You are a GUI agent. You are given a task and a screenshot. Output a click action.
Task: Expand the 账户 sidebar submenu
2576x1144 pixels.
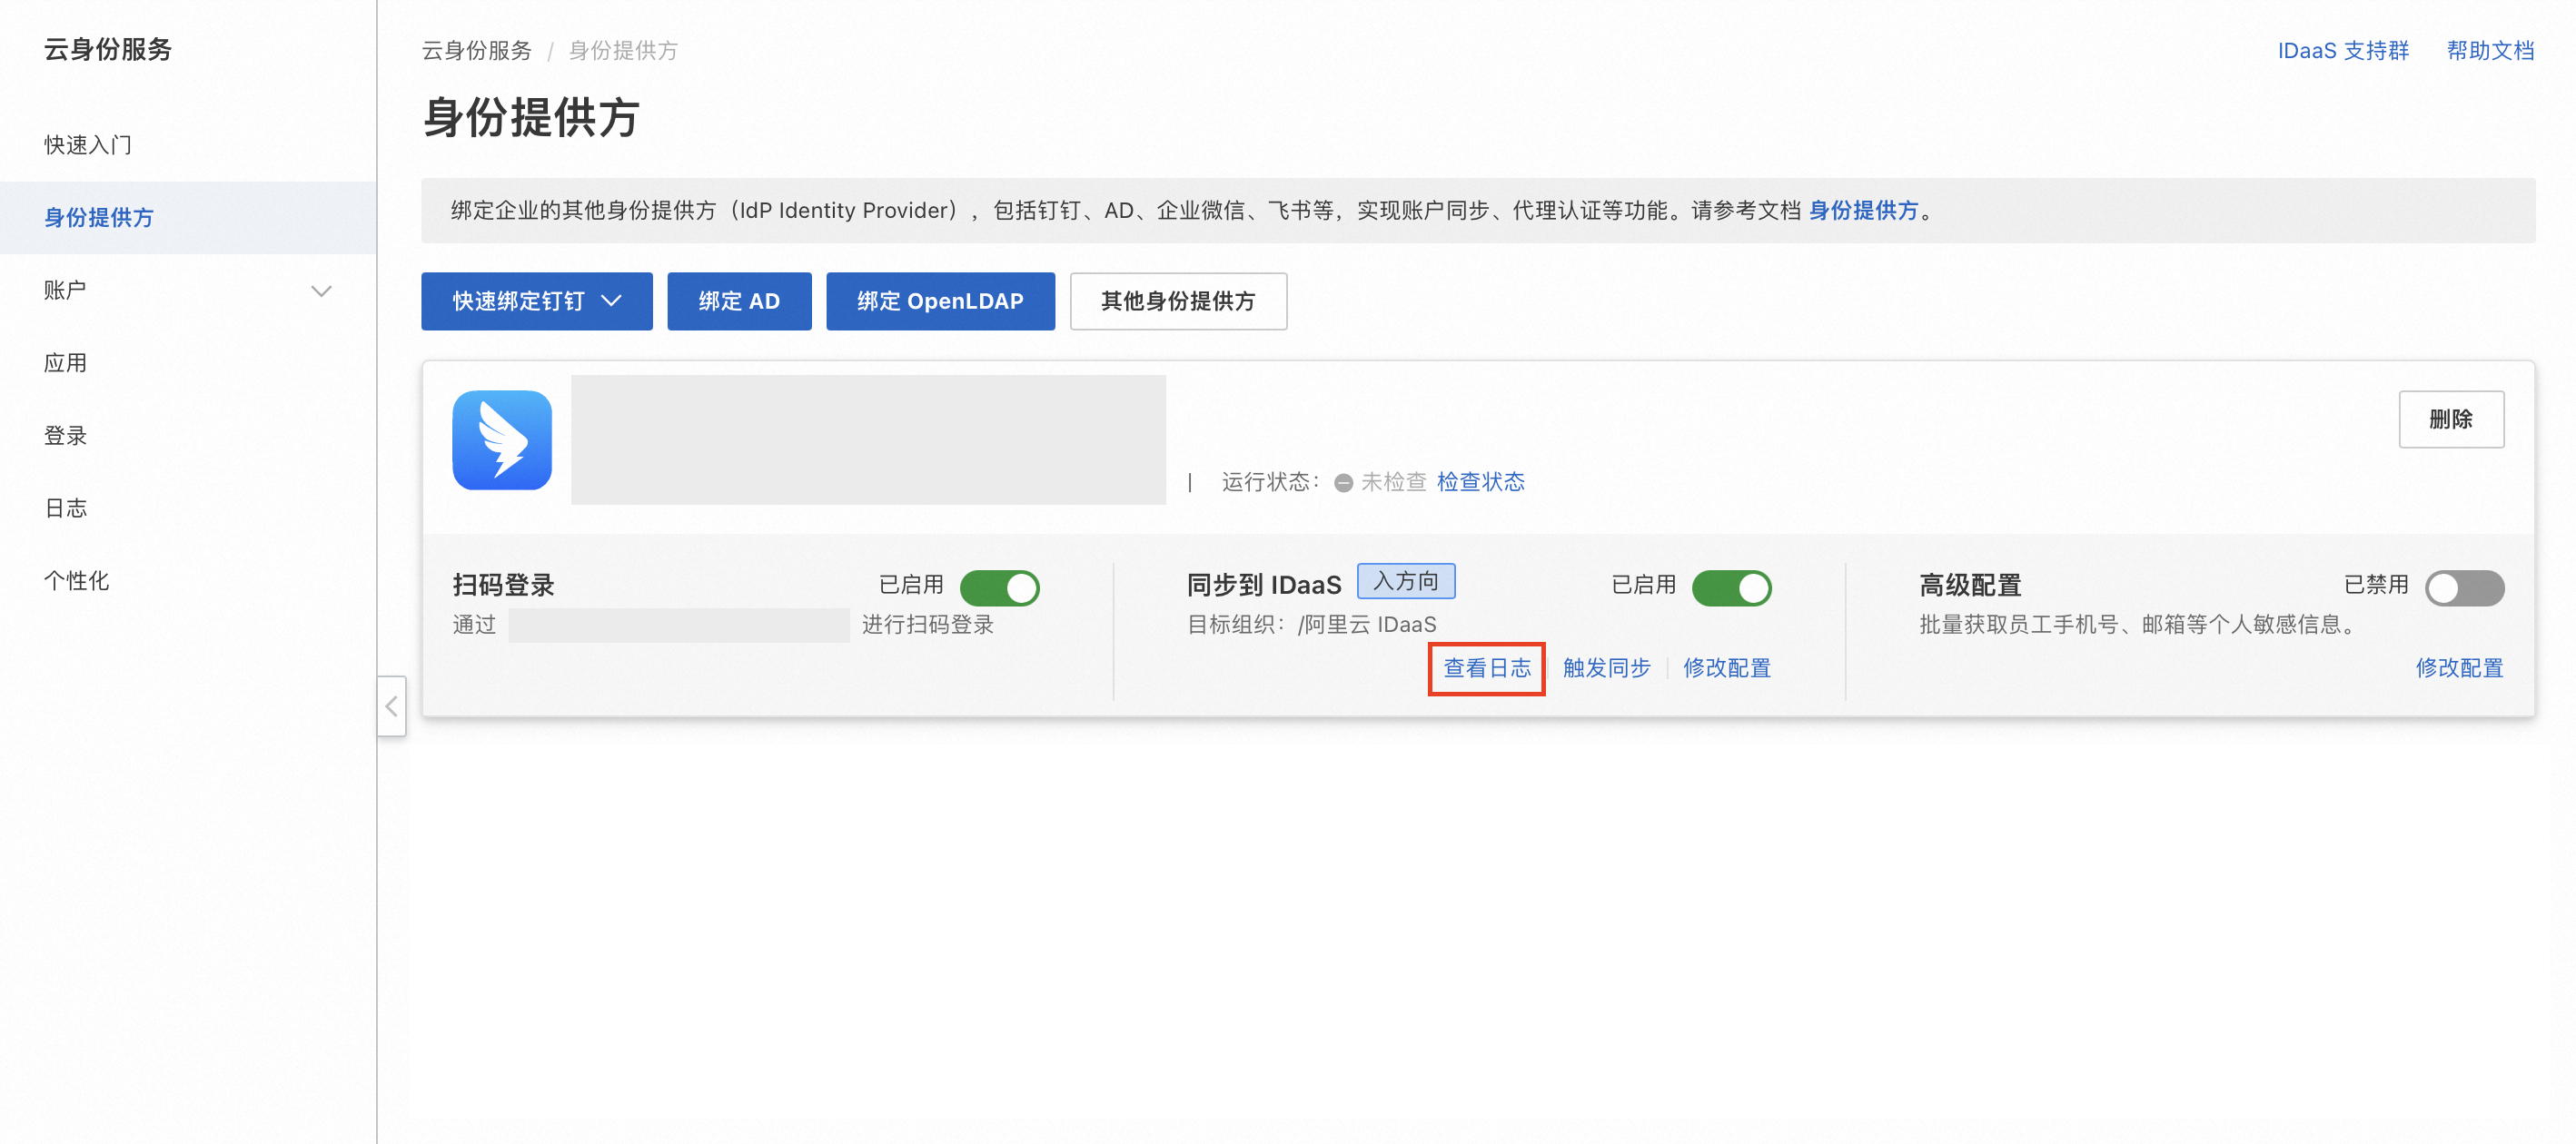pos(321,291)
